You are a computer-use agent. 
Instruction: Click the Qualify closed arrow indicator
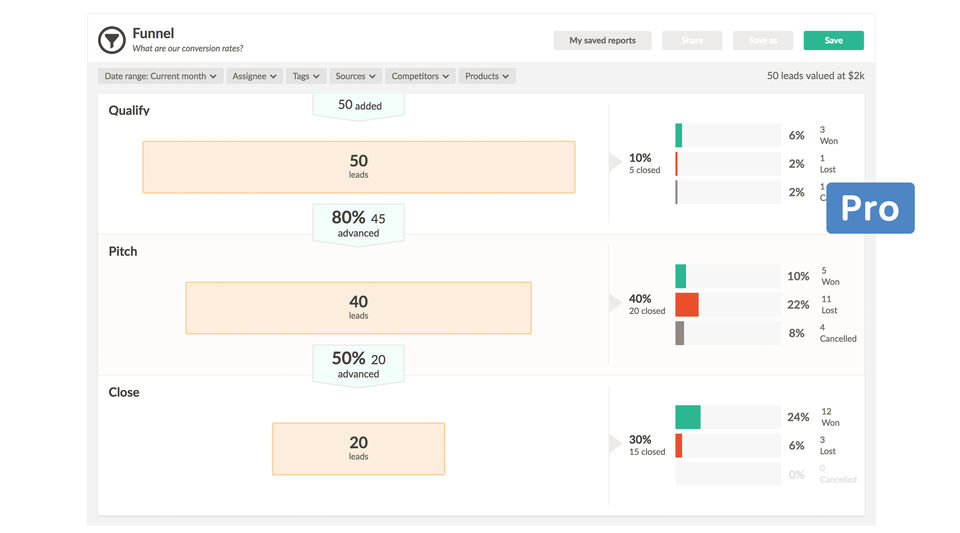coord(615,163)
